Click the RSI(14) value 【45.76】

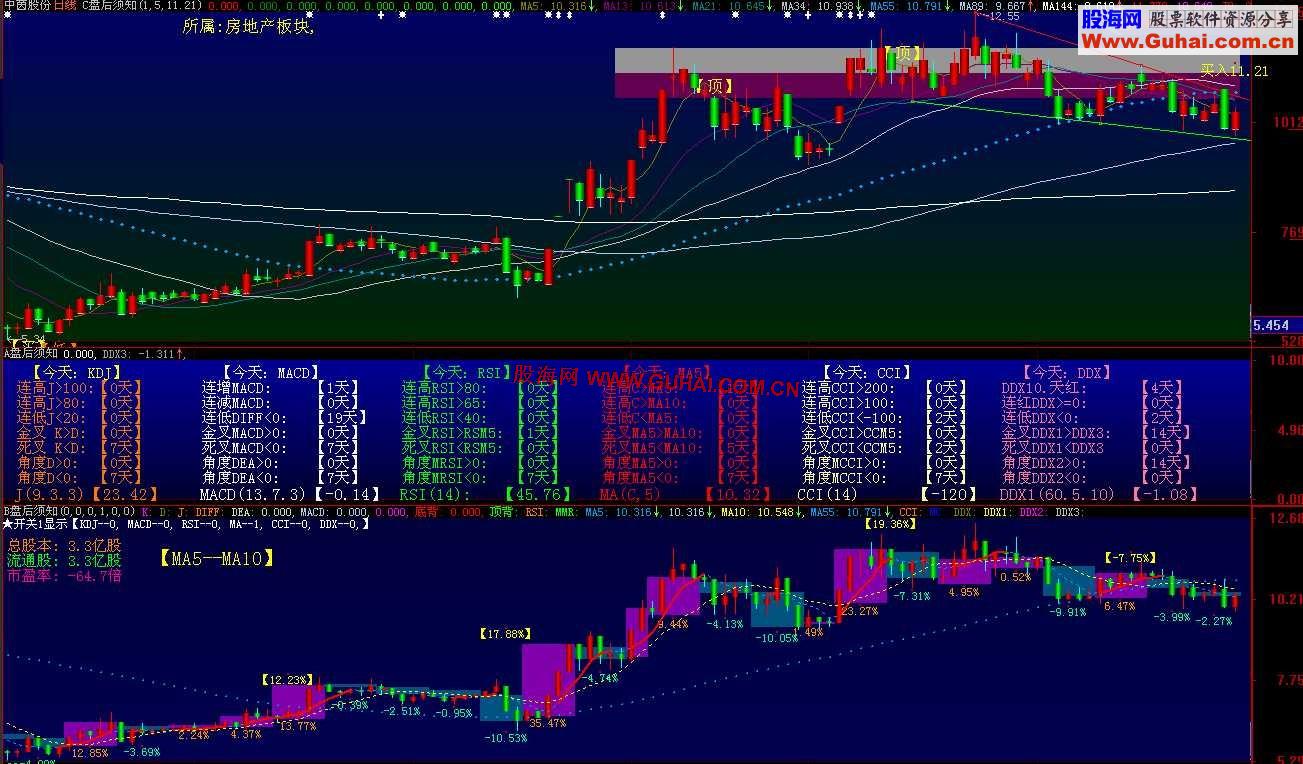pos(537,494)
